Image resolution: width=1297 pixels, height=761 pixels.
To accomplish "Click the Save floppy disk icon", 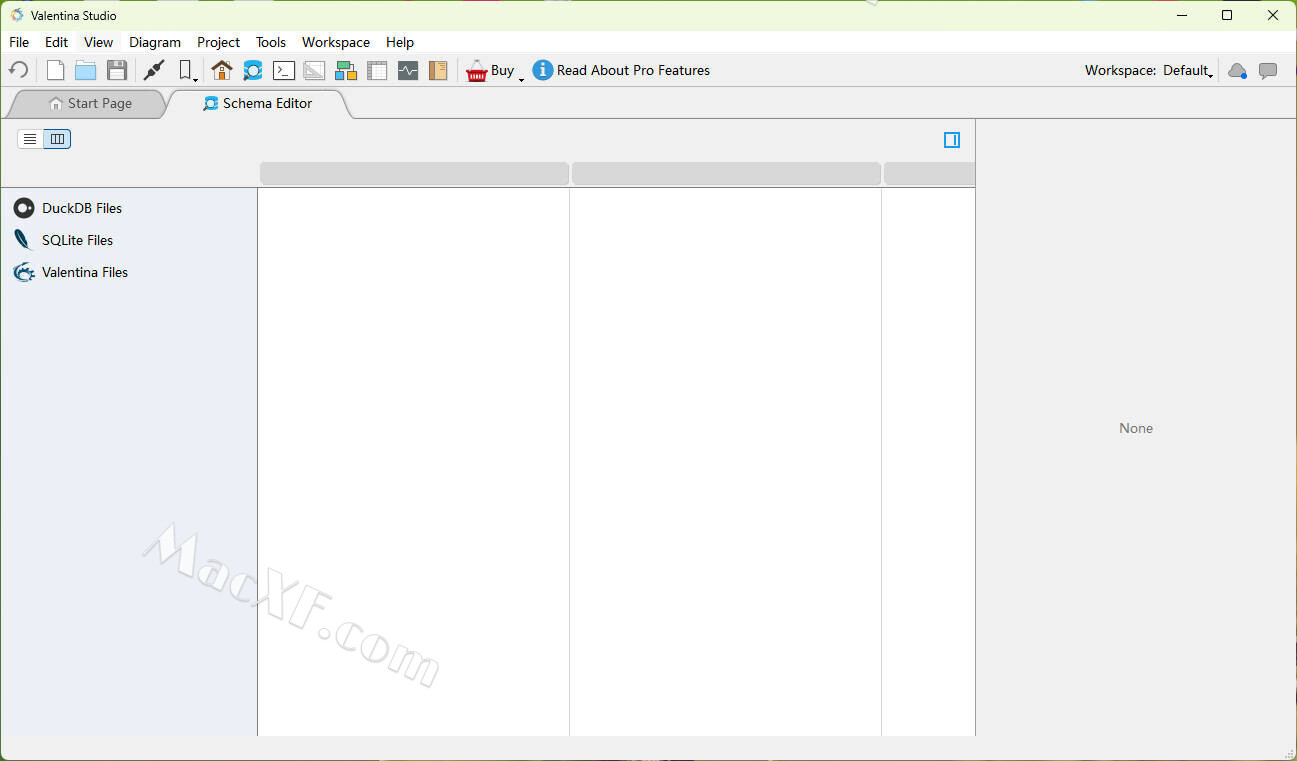I will coord(117,70).
